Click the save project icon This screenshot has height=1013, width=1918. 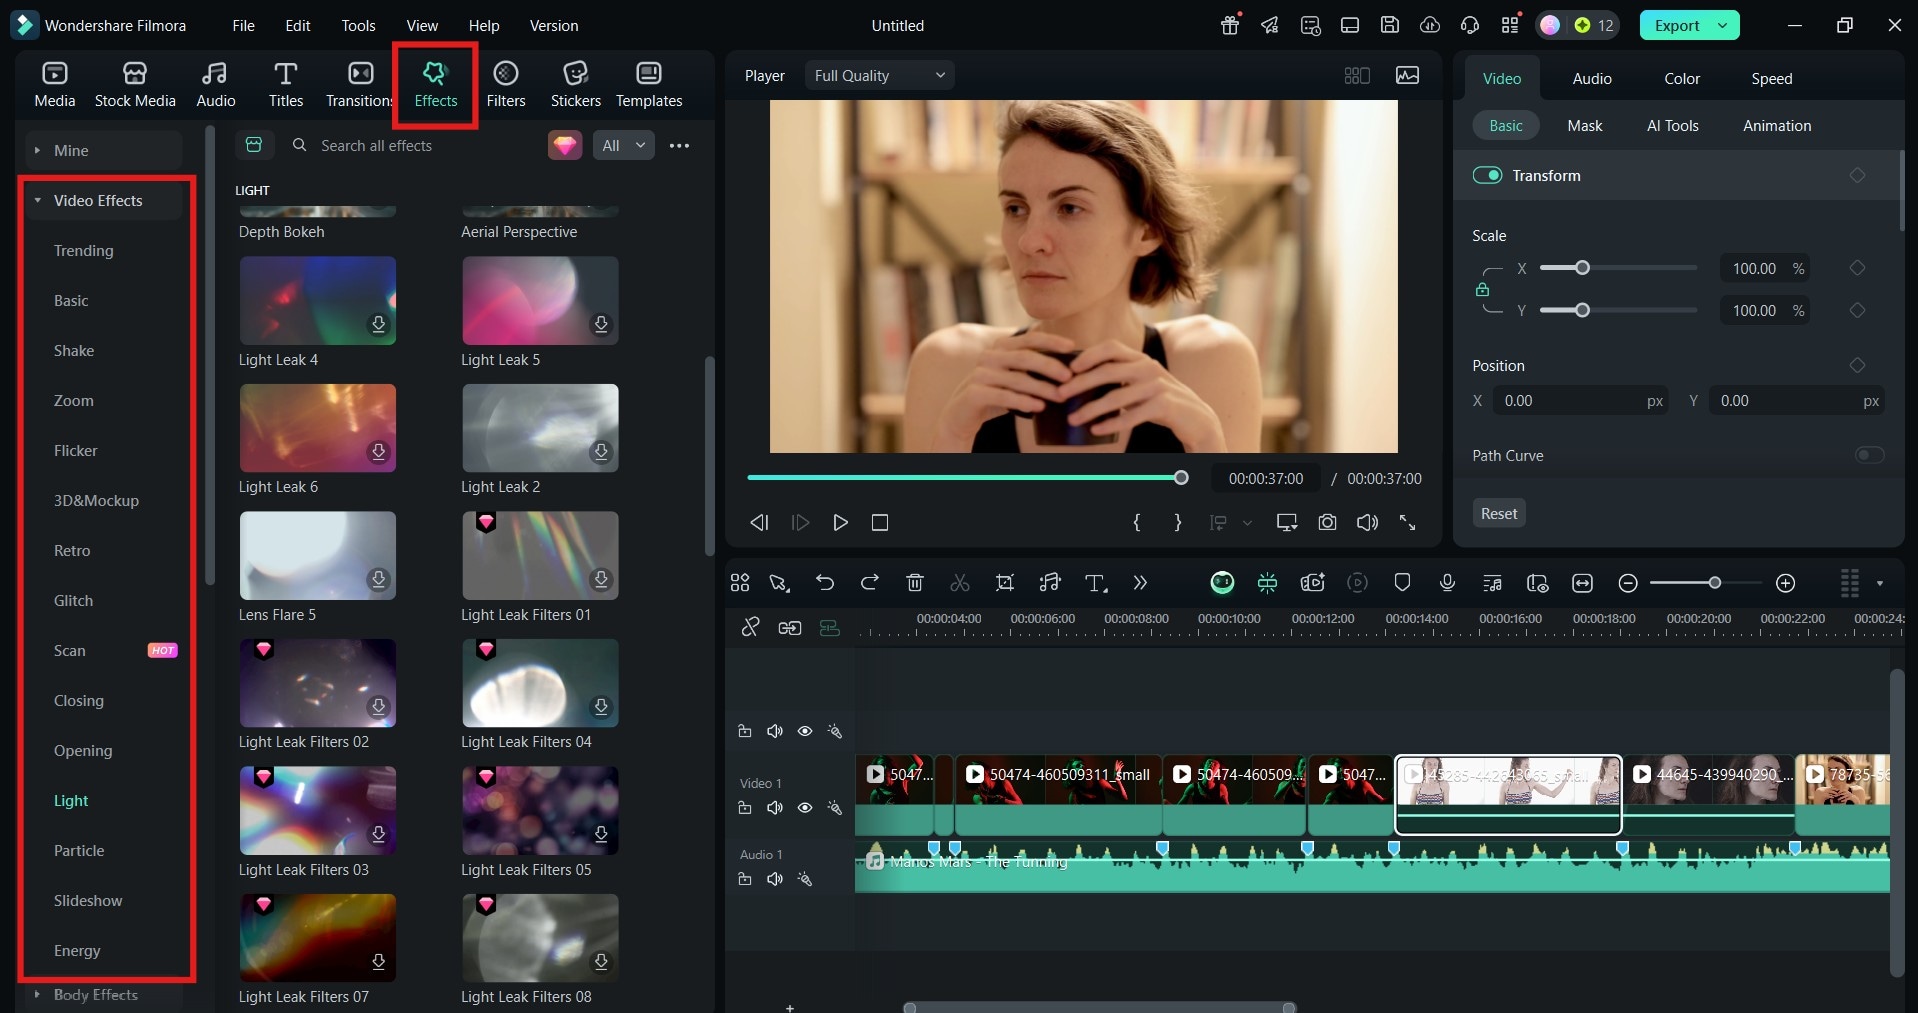point(1390,25)
